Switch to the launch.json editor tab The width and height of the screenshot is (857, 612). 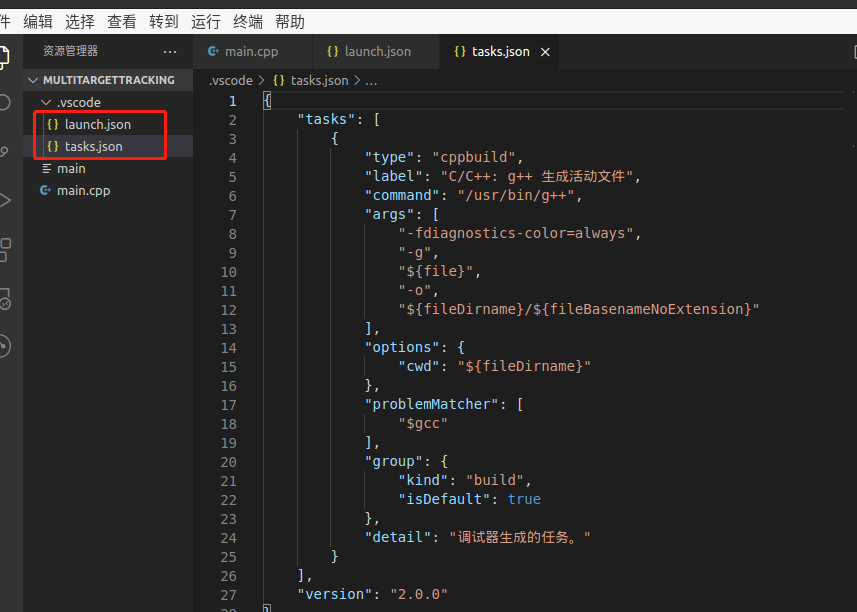376,51
